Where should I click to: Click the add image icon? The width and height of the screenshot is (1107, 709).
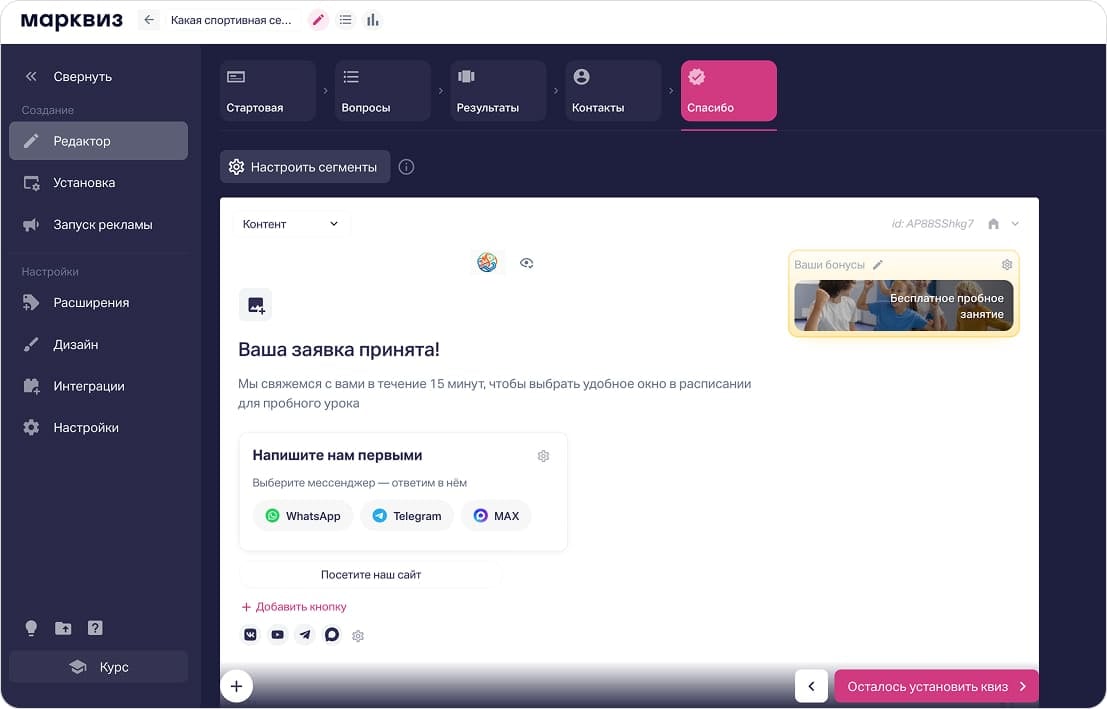click(x=256, y=305)
